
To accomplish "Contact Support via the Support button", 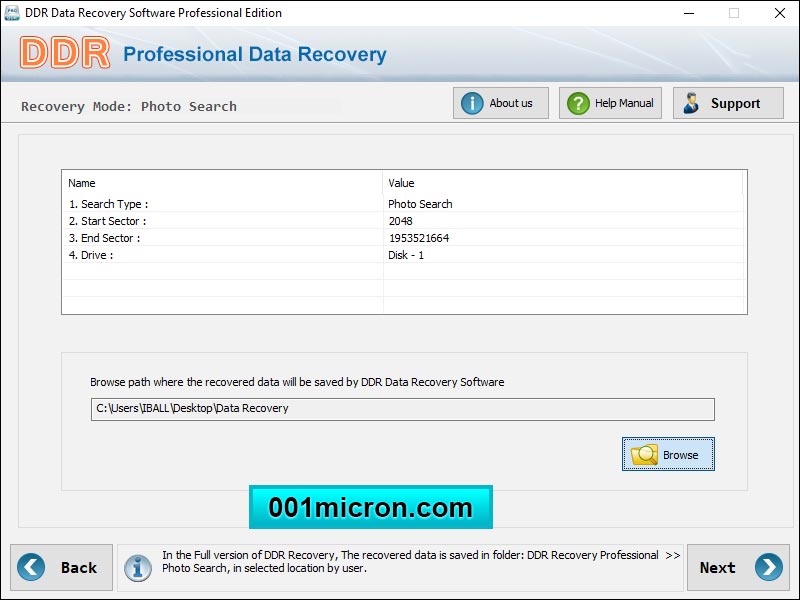I will tap(728, 103).
